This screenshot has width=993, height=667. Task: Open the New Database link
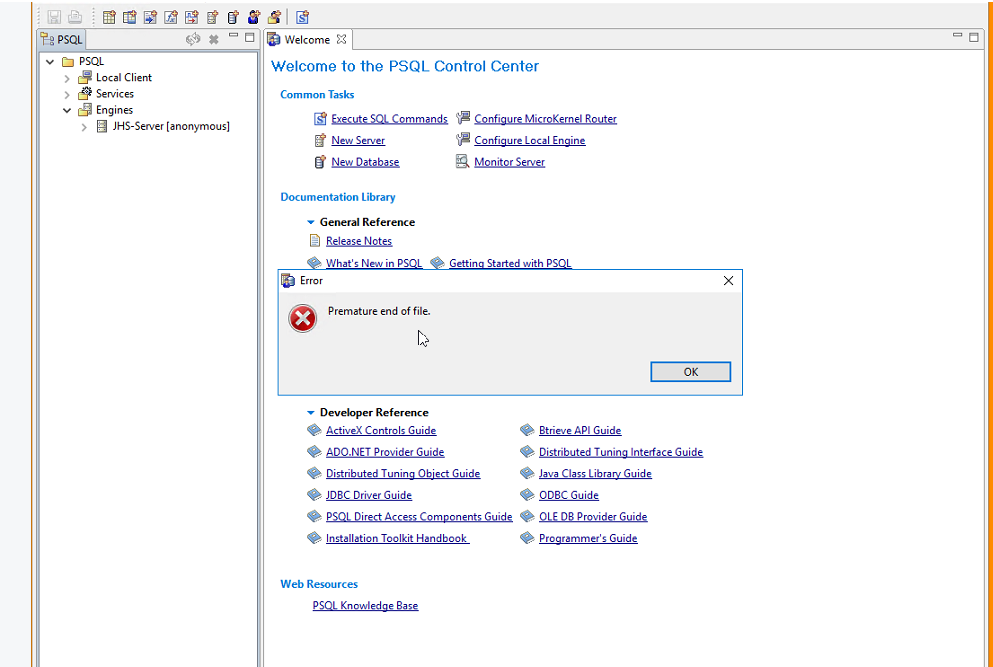pos(365,162)
